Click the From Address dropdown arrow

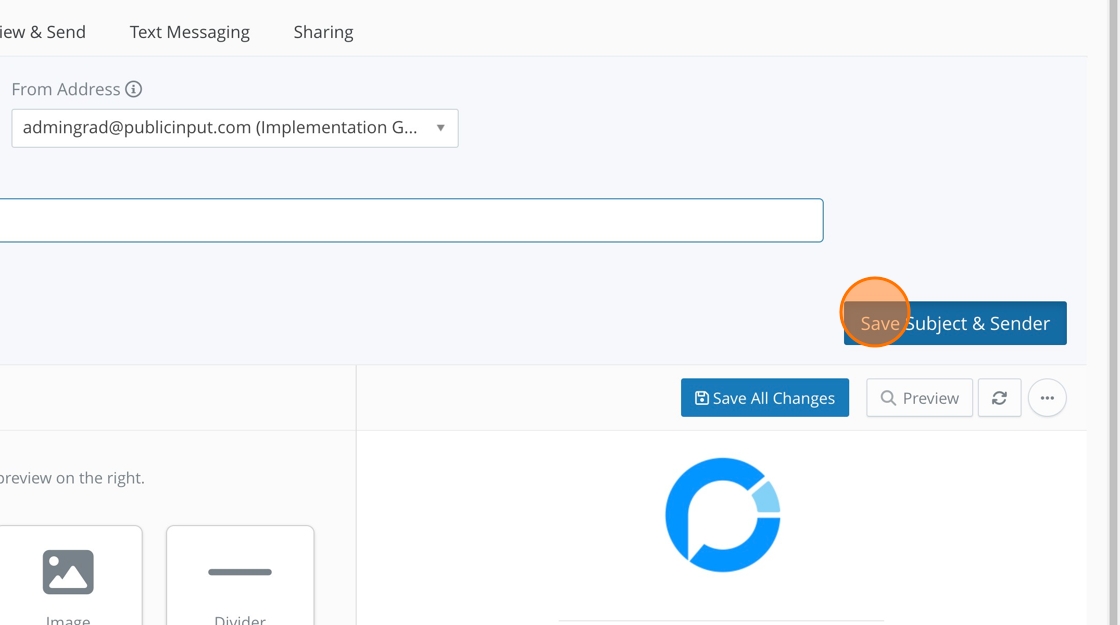pyautogui.click(x=440, y=128)
